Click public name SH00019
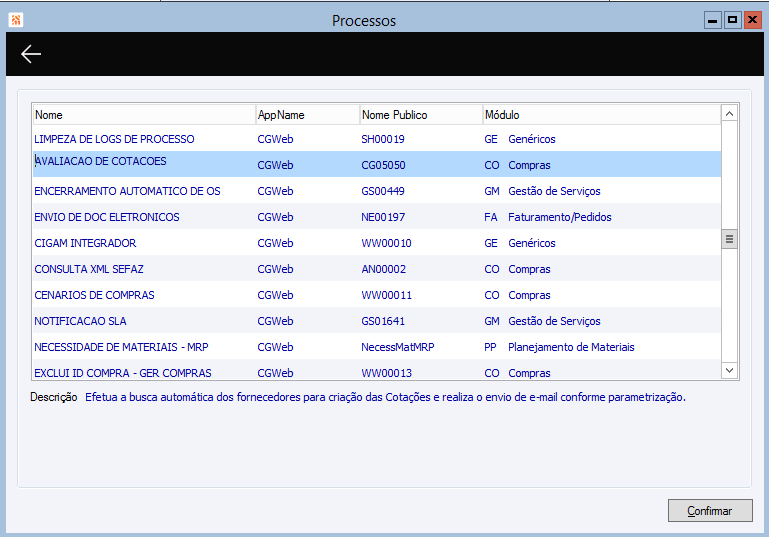 click(x=383, y=139)
